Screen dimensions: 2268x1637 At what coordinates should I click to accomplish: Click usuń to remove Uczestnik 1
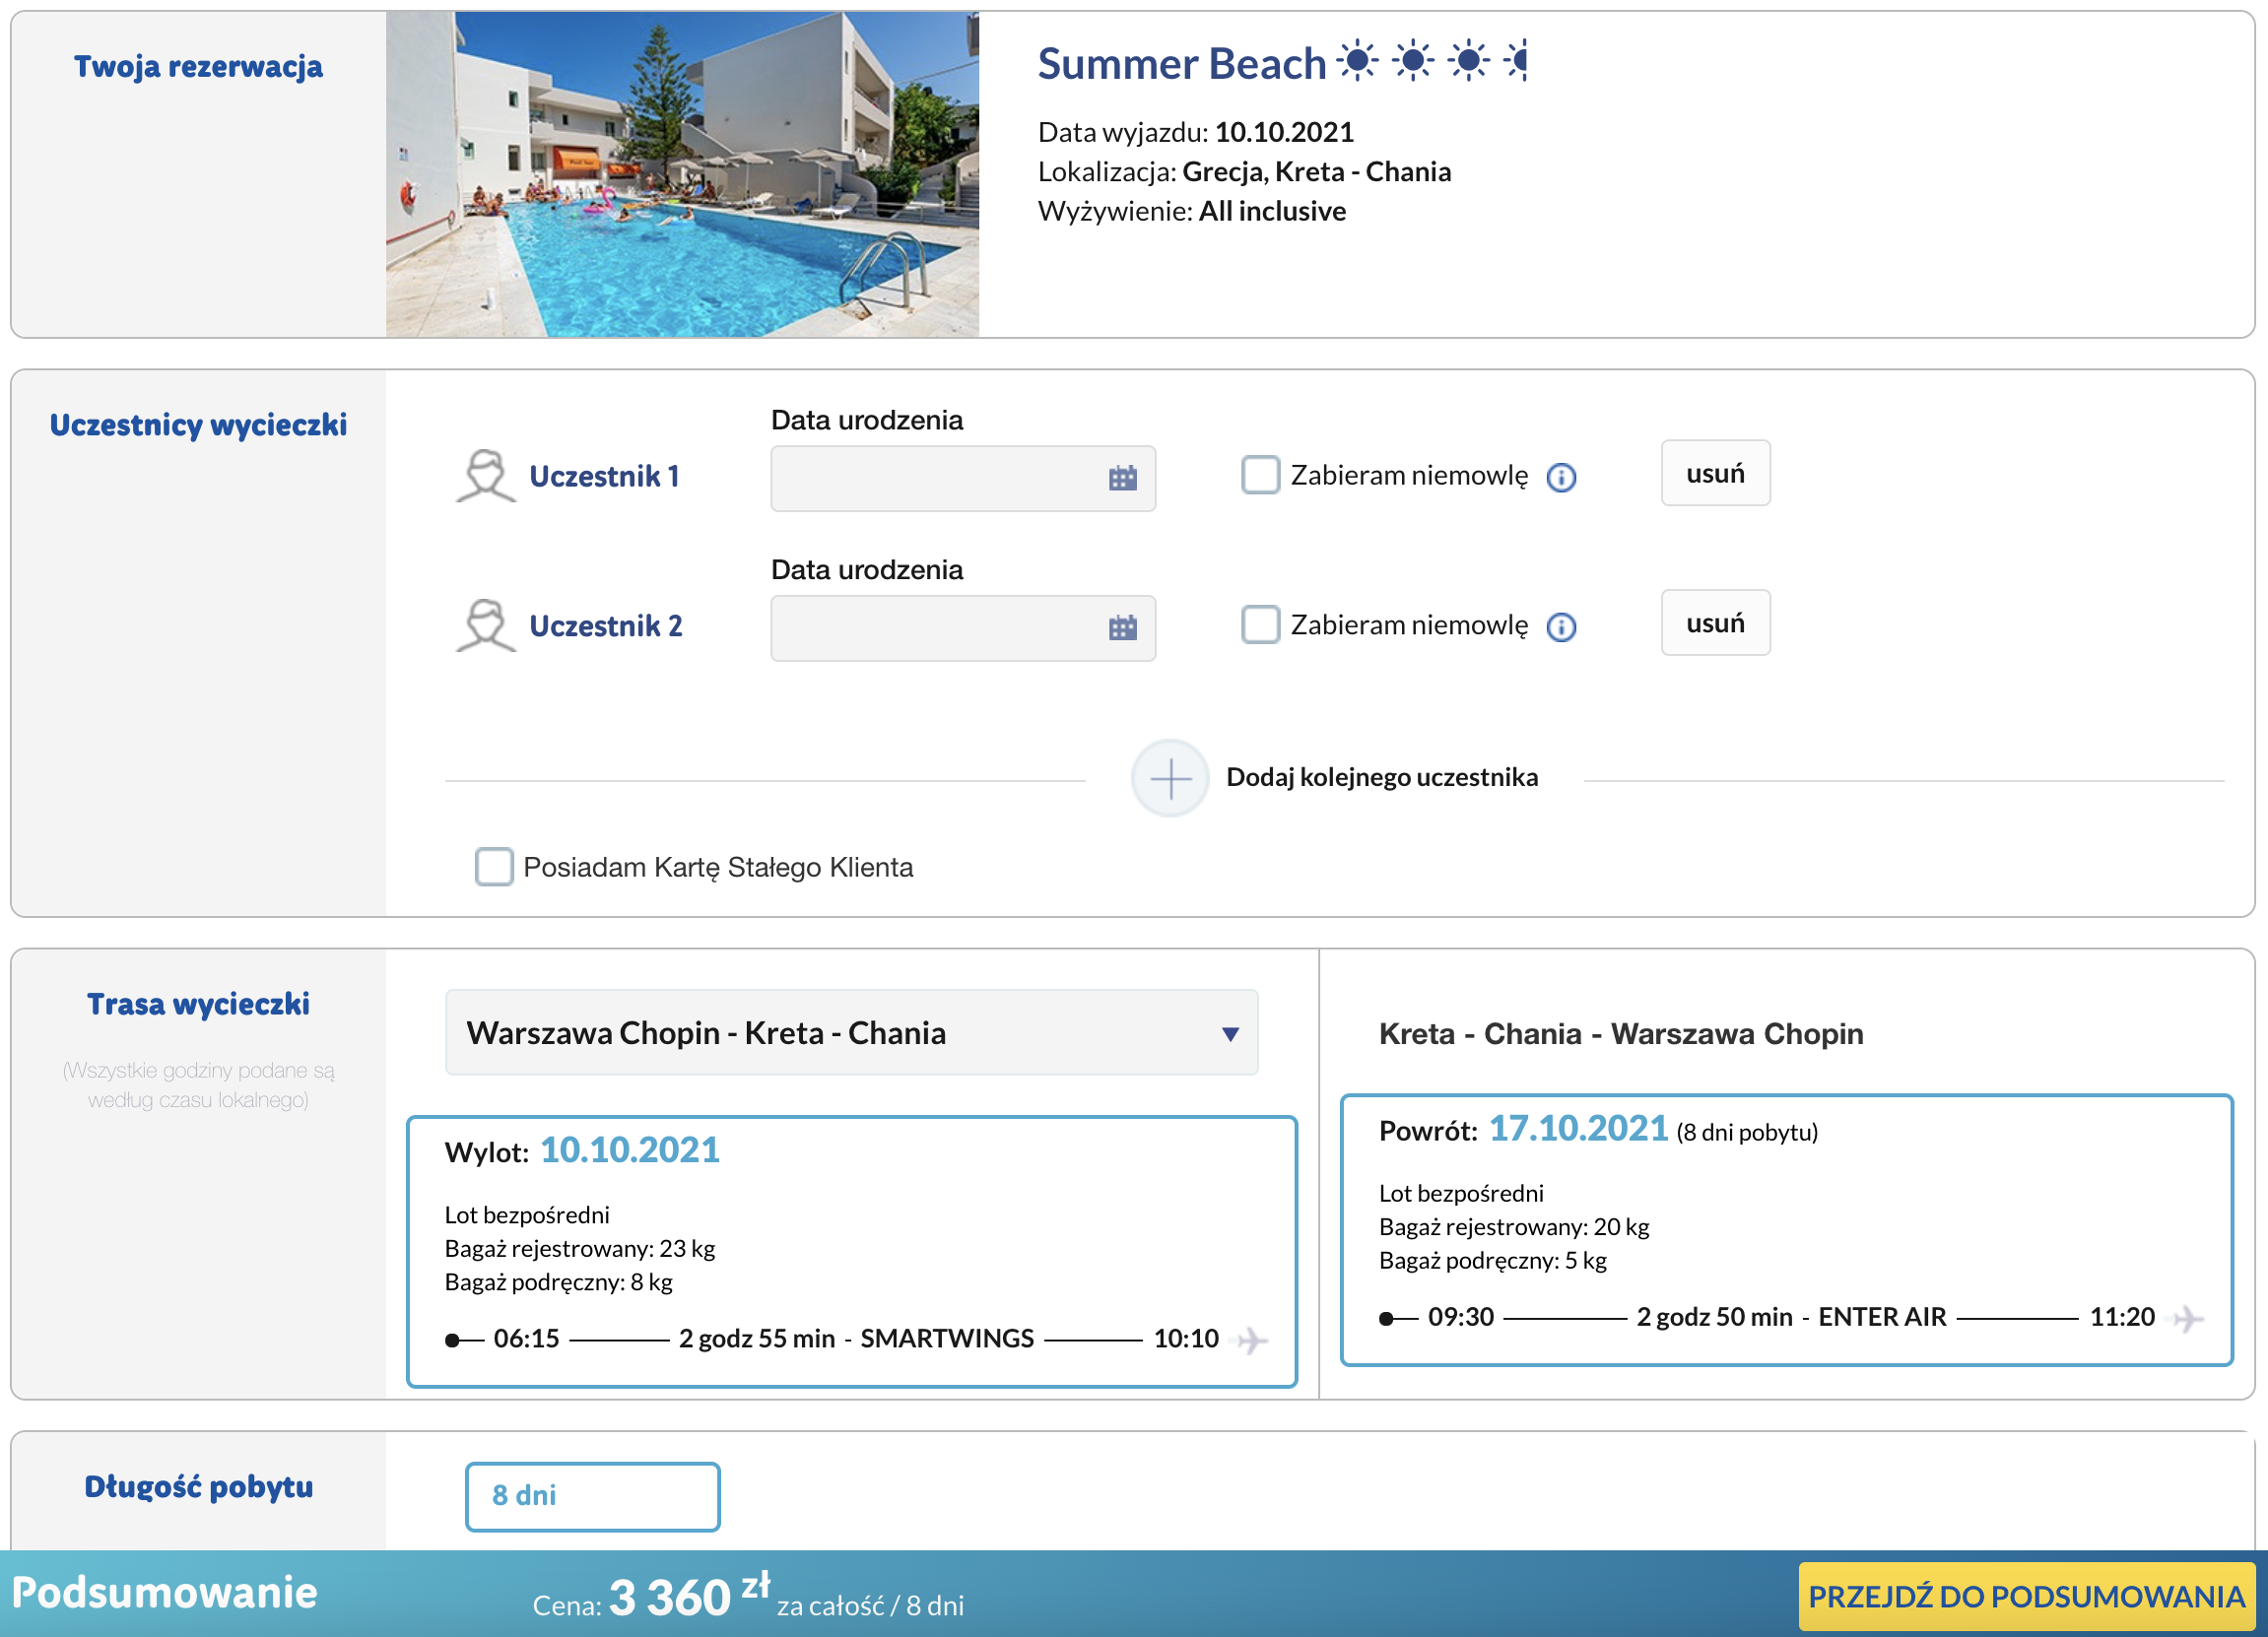pyautogui.click(x=1715, y=472)
